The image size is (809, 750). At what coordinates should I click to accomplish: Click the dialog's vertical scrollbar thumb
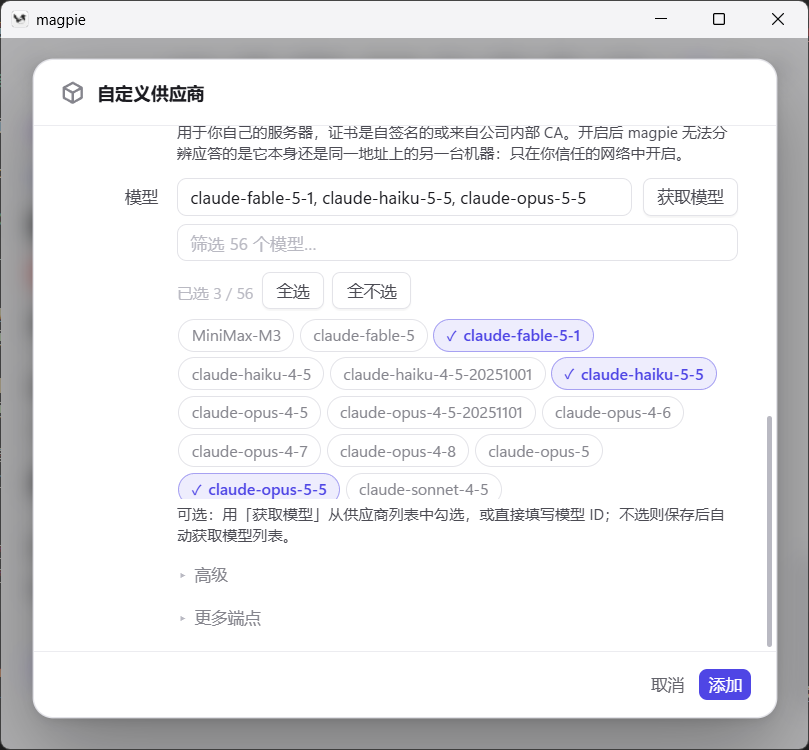click(769, 531)
